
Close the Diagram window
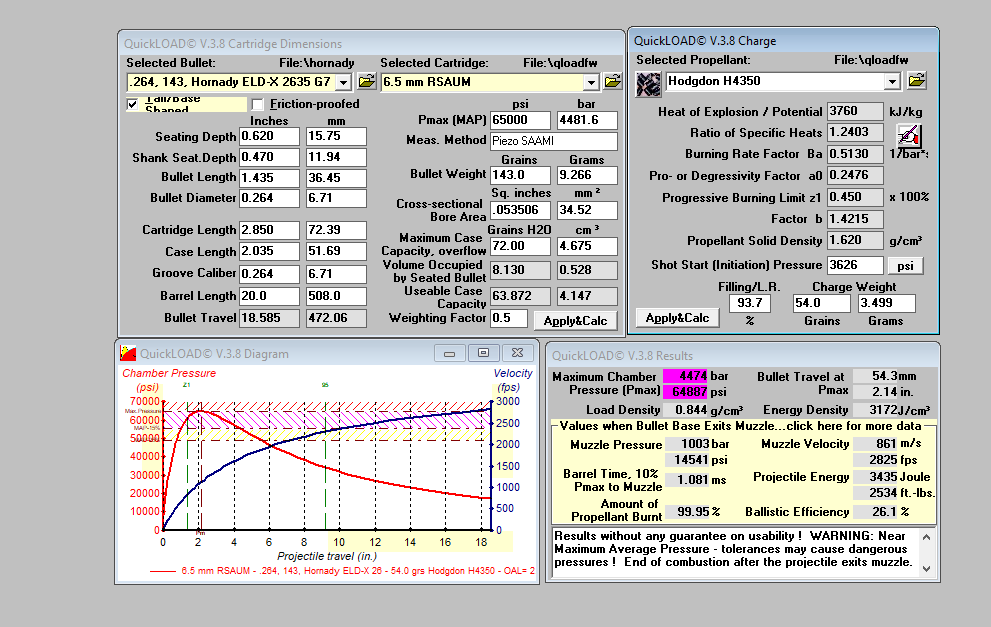518,353
